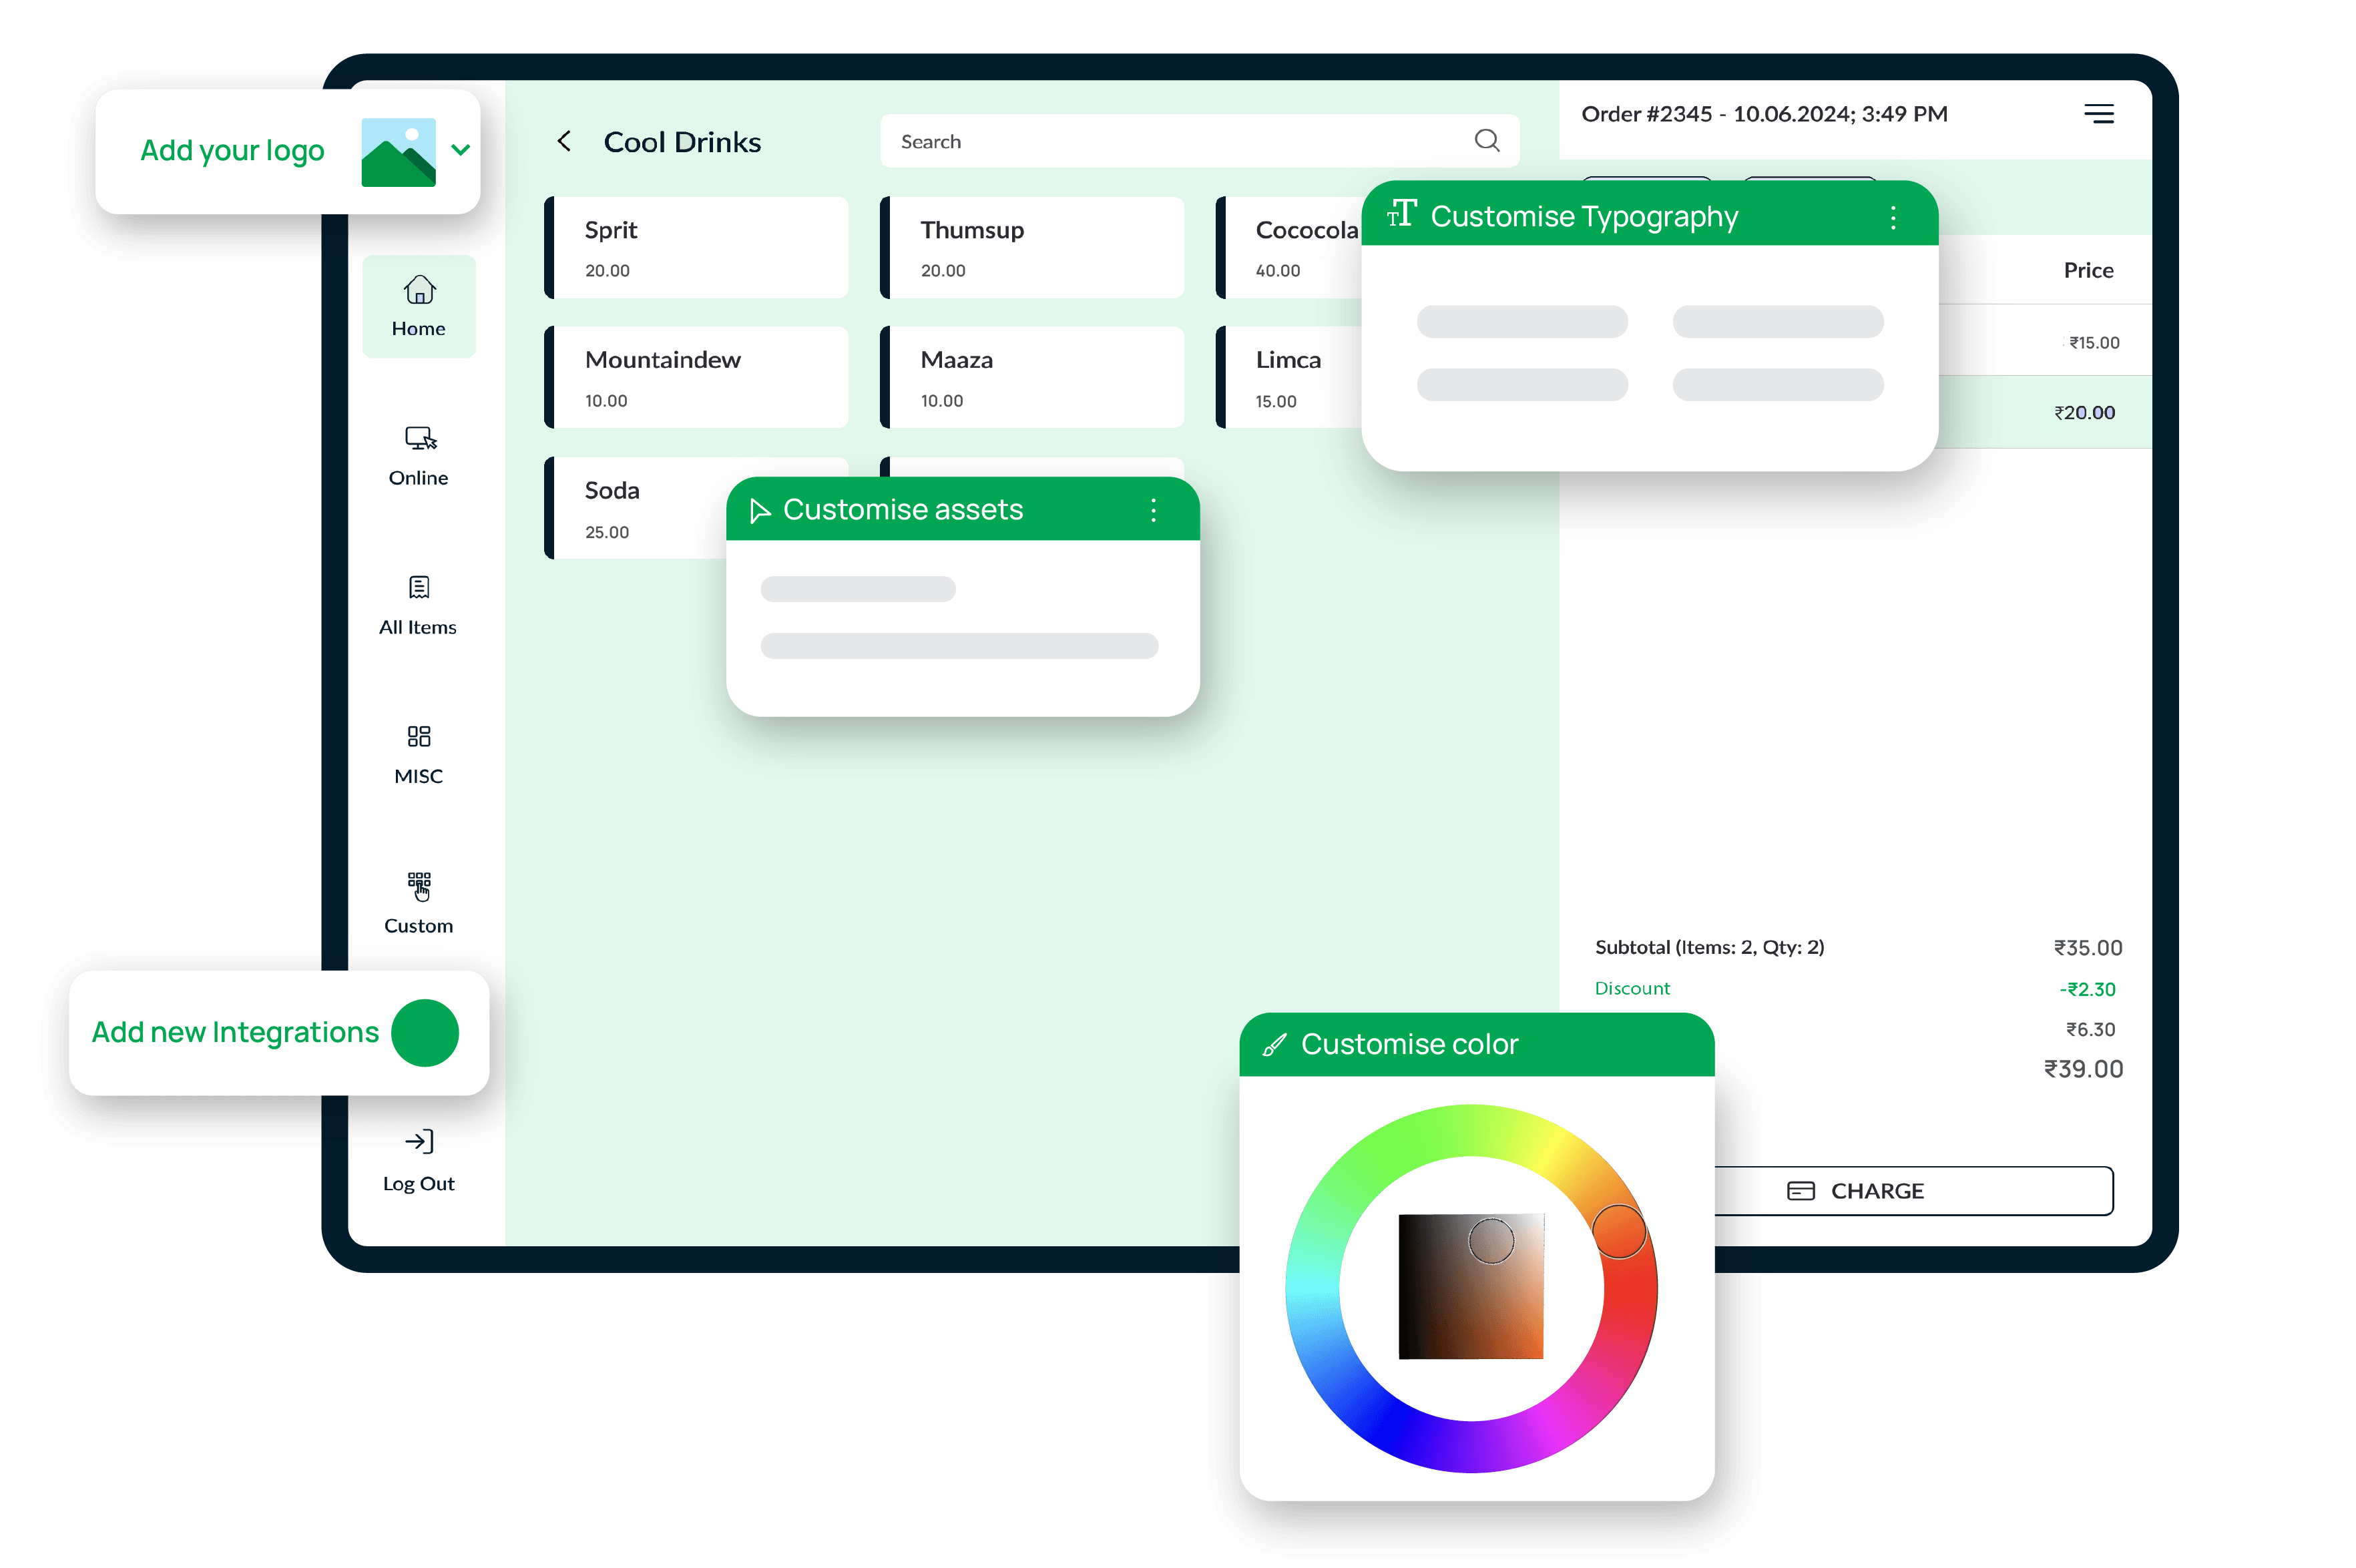Open the hamburger menu on order header
2356x1568 pixels.
(x=2098, y=114)
